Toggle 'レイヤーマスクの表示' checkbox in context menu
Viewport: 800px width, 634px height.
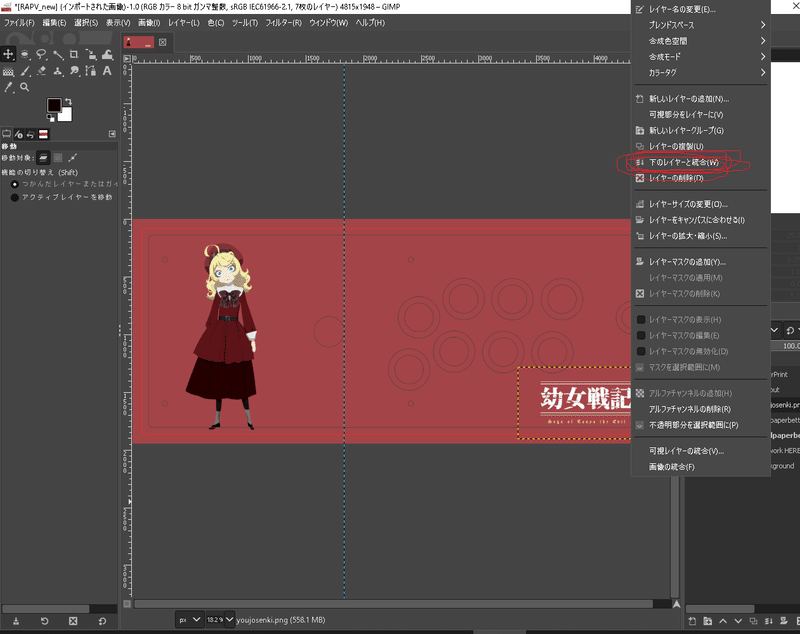(x=641, y=320)
